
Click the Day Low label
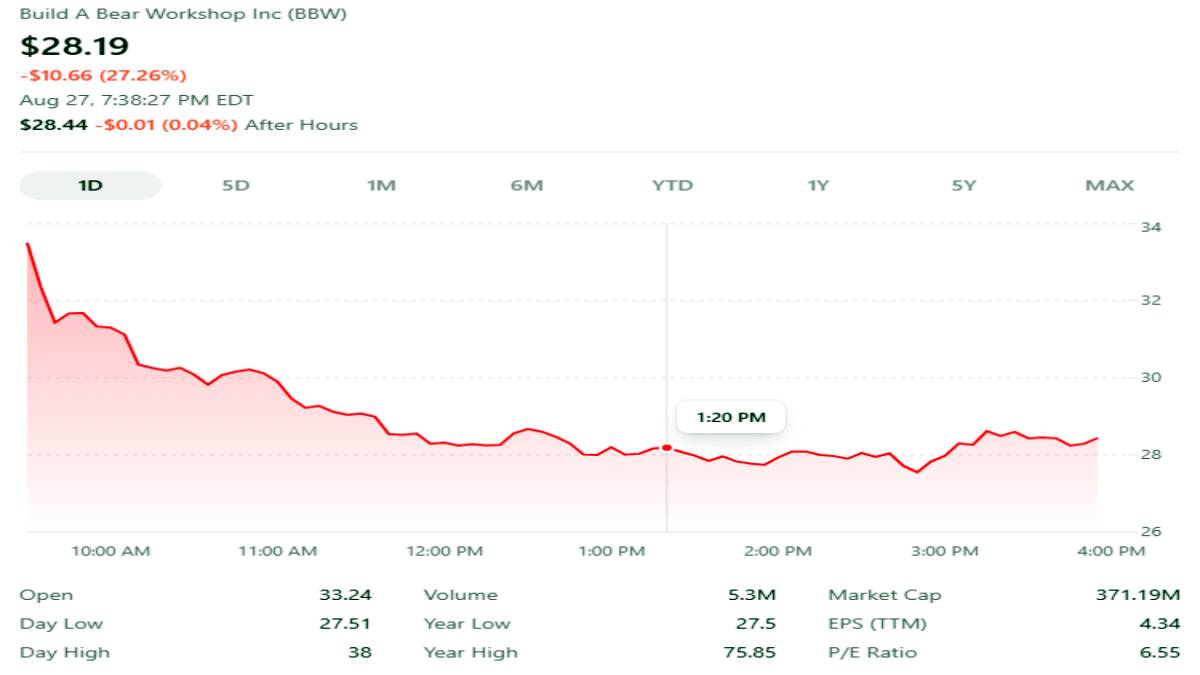pos(61,624)
